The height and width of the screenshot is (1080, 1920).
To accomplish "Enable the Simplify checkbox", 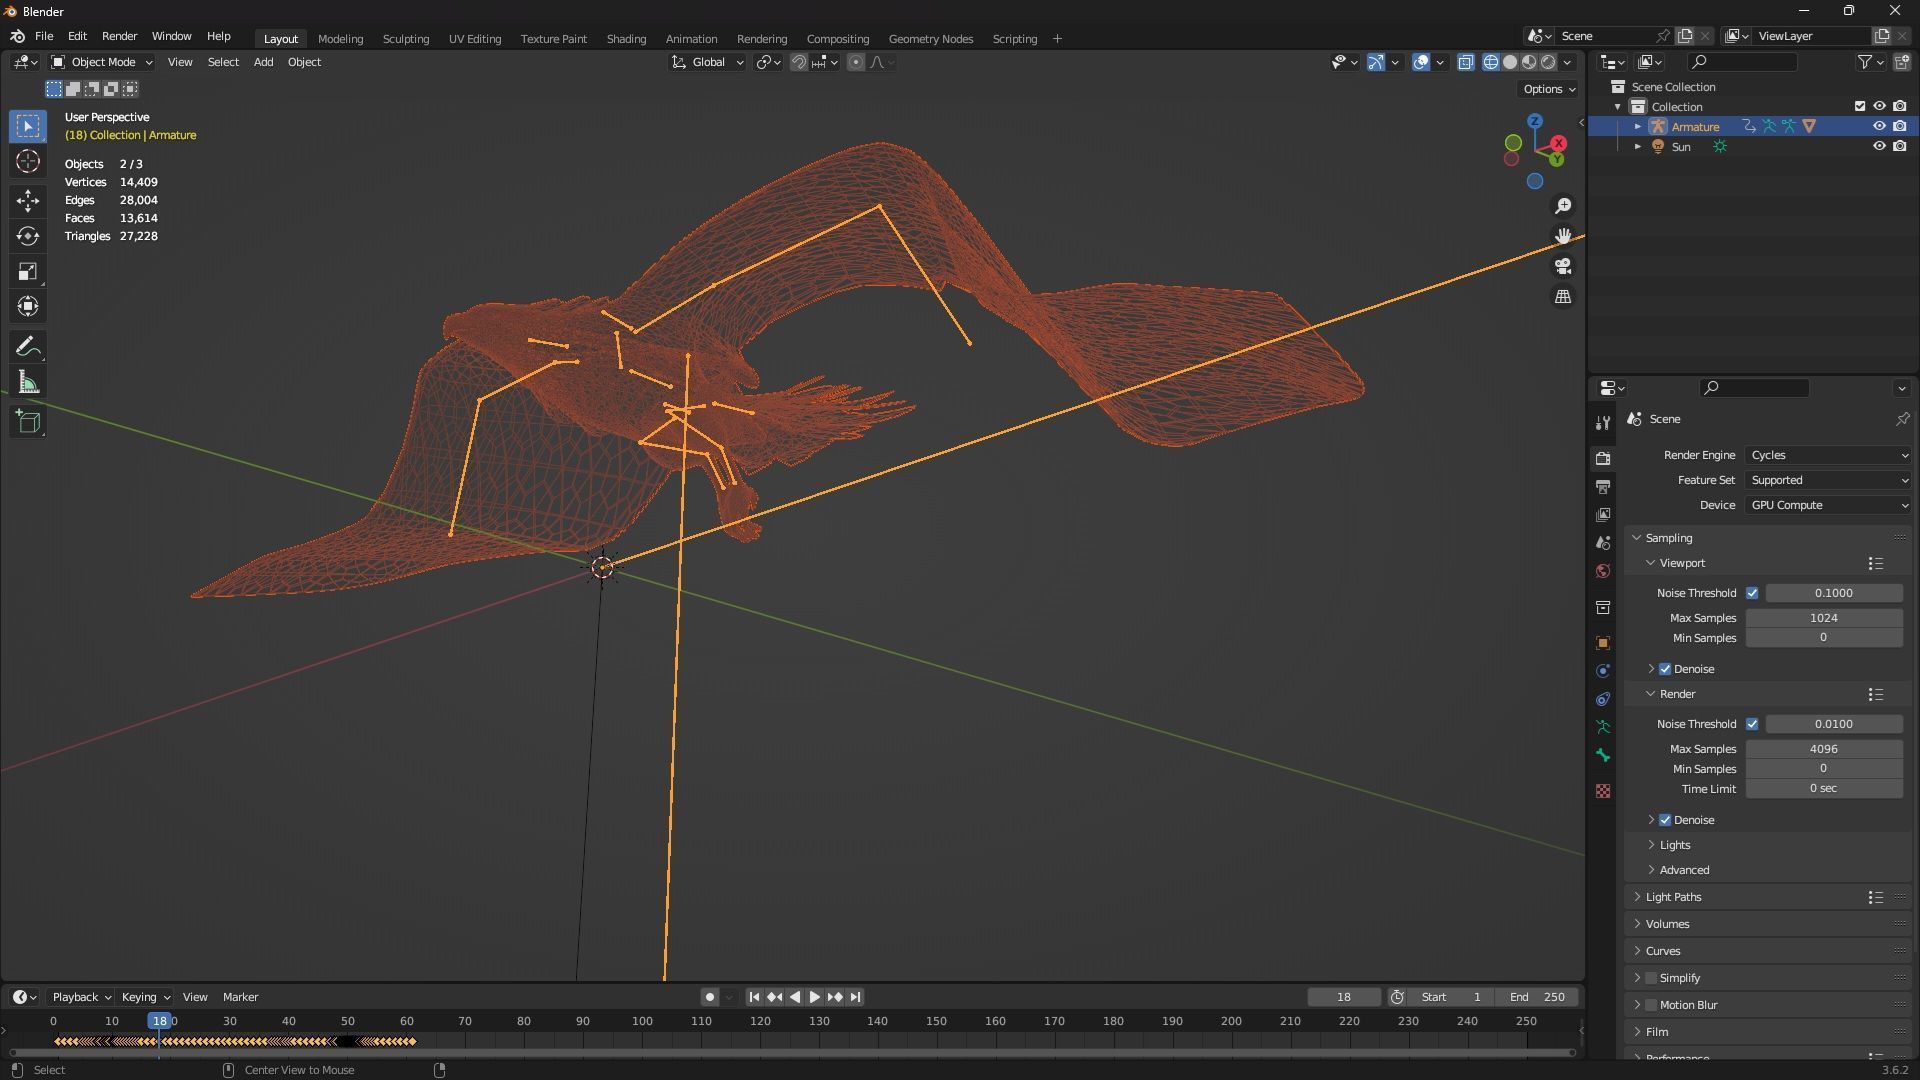I will (1651, 978).
